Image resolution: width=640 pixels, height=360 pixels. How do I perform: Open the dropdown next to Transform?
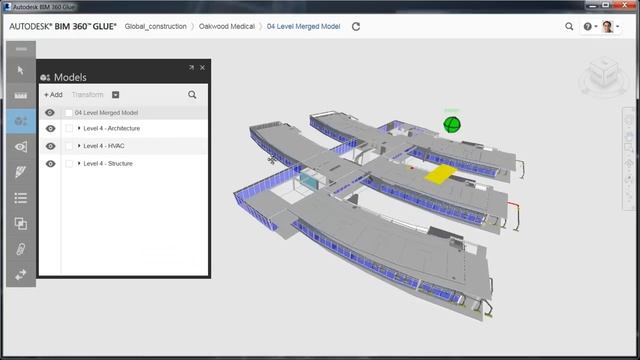116,95
